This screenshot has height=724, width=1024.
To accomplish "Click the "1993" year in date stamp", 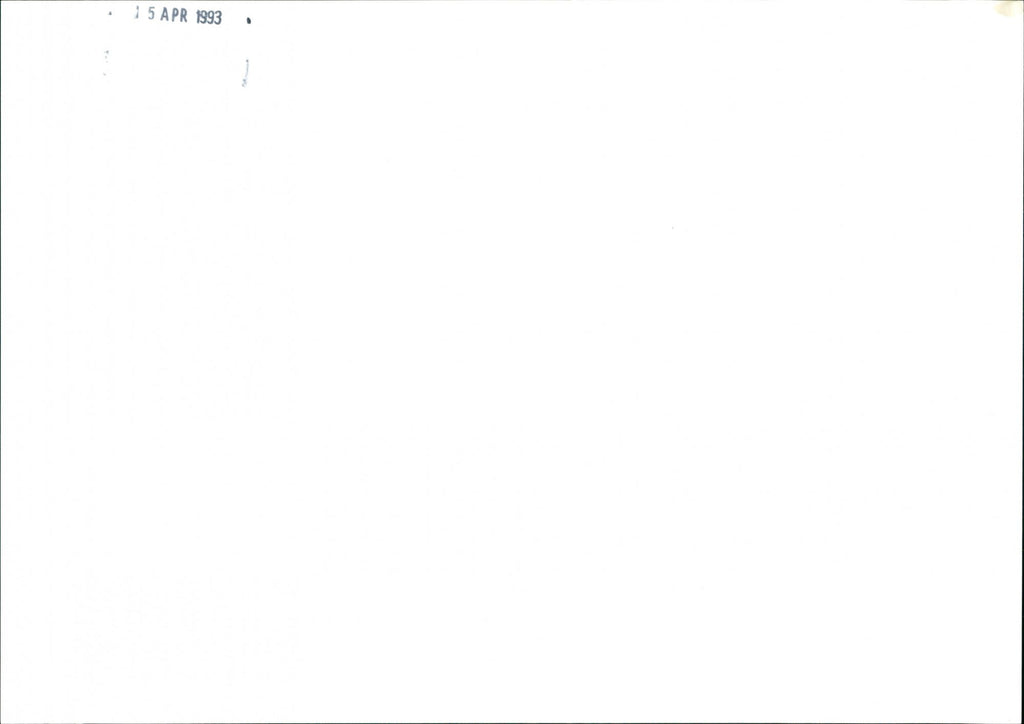I will pos(208,18).
